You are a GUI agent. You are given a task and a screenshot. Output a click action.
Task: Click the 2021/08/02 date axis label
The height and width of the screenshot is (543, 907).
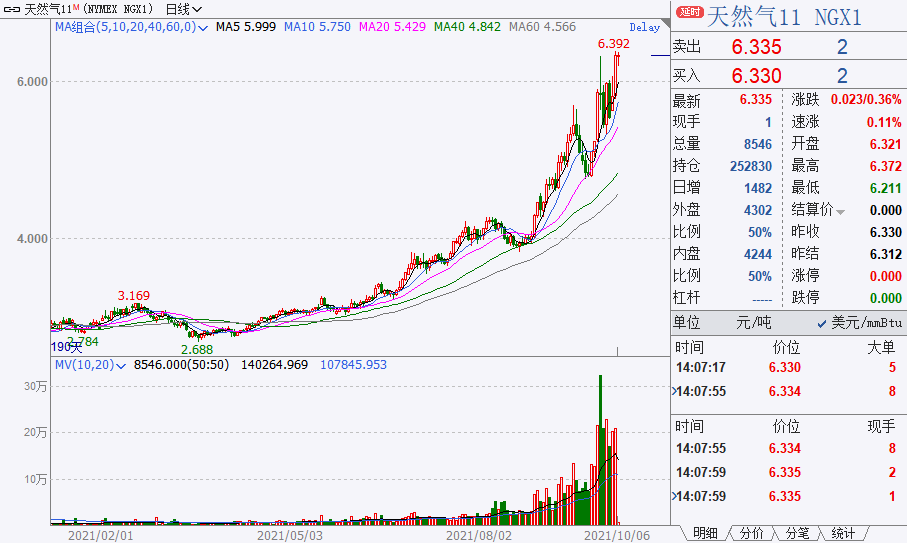point(479,535)
